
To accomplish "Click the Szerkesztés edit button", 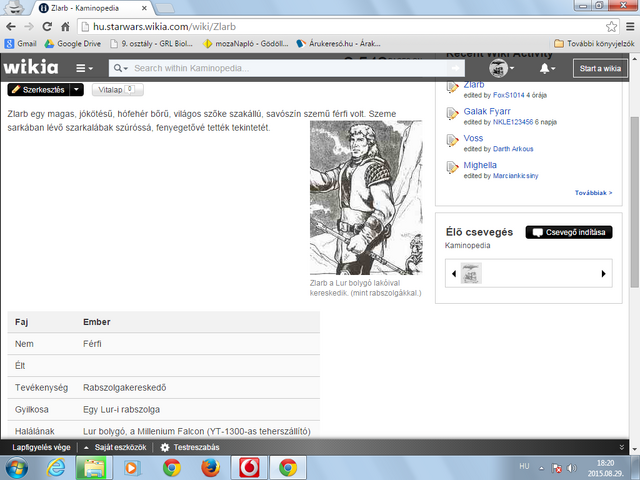I will (38, 90).
